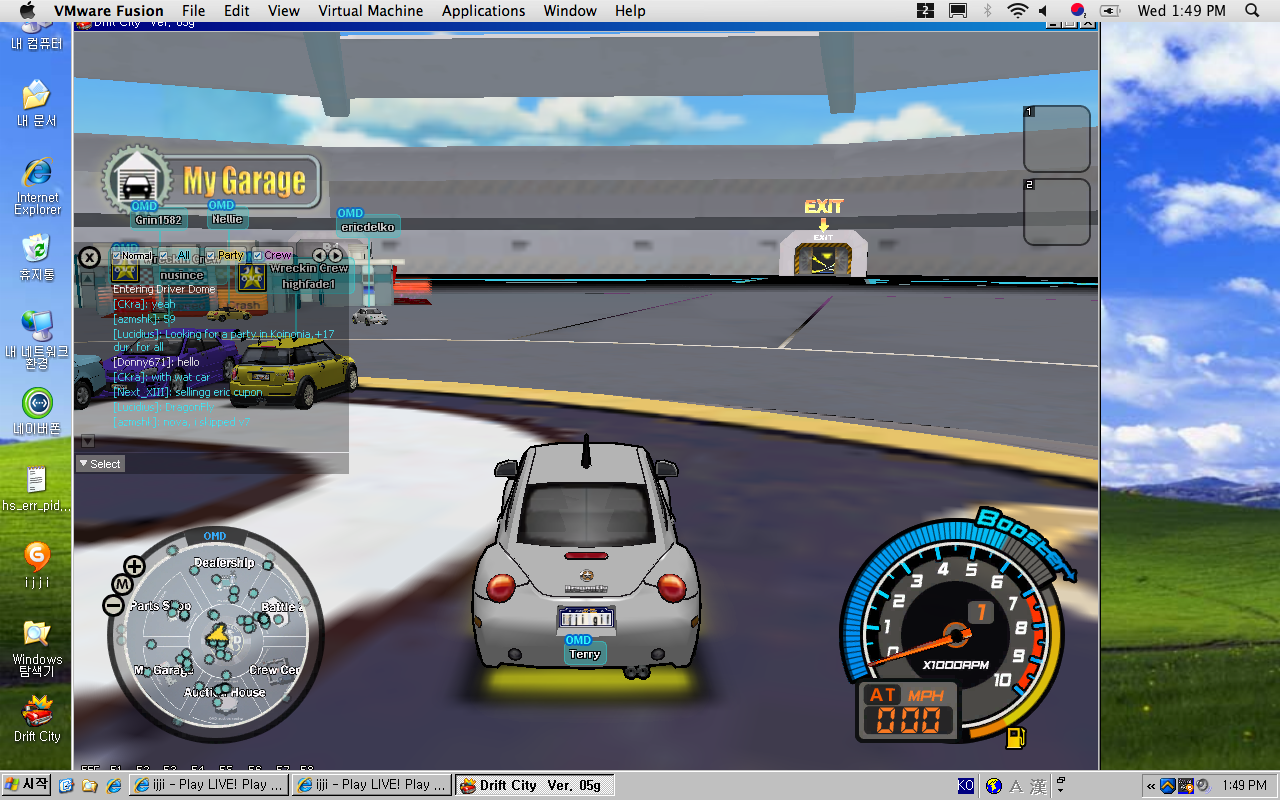Open the Edit menu
Screen dimensions: 1280x800
pyautogui.click(x=237, y=11)
